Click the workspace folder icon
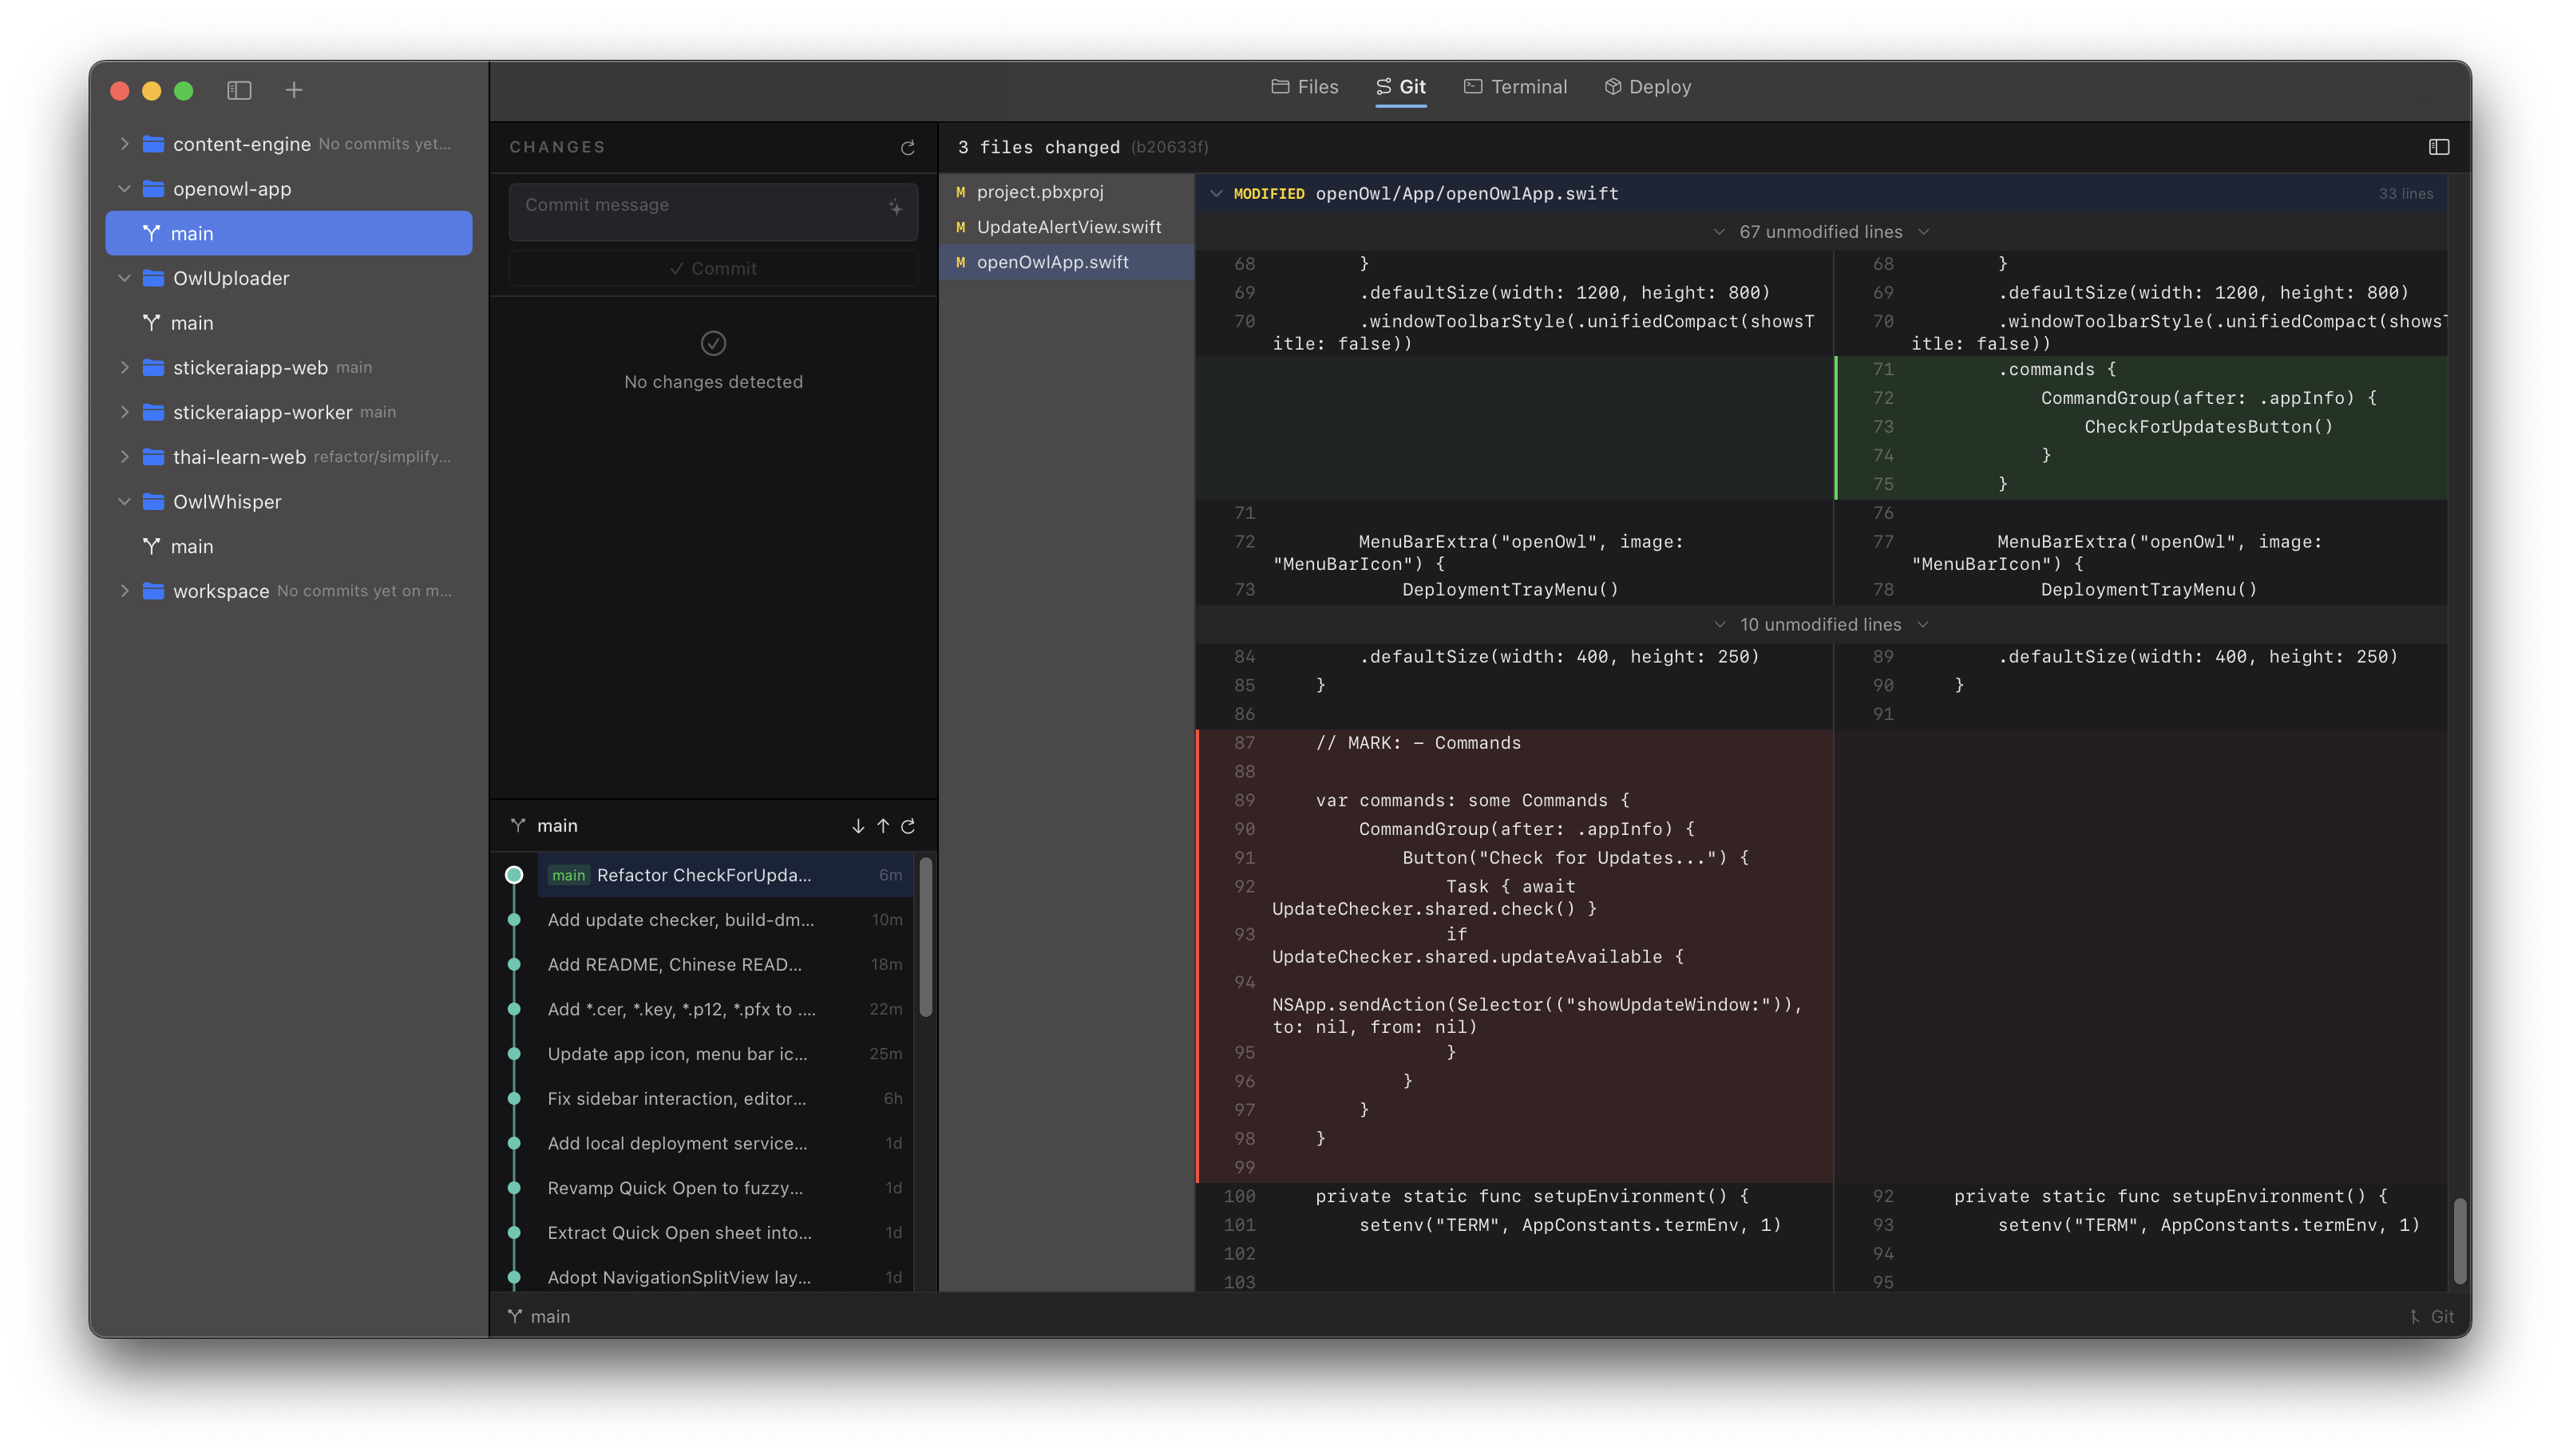The width and height of the screenshot is (2561, 1456). [153, 591]
